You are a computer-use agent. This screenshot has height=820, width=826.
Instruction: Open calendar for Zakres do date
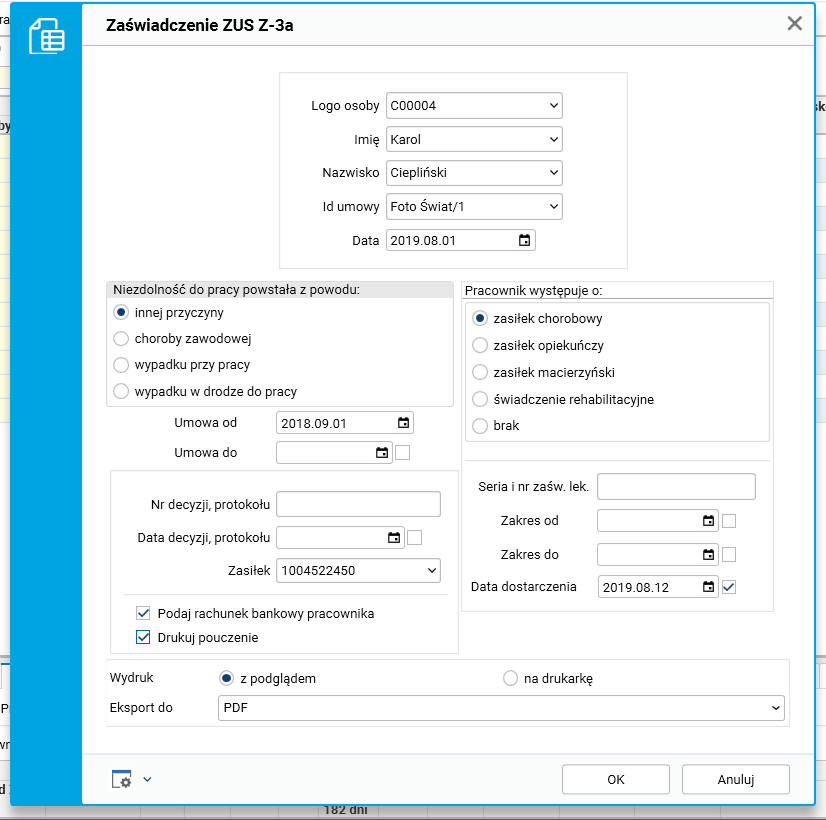[x=709, y=555]
